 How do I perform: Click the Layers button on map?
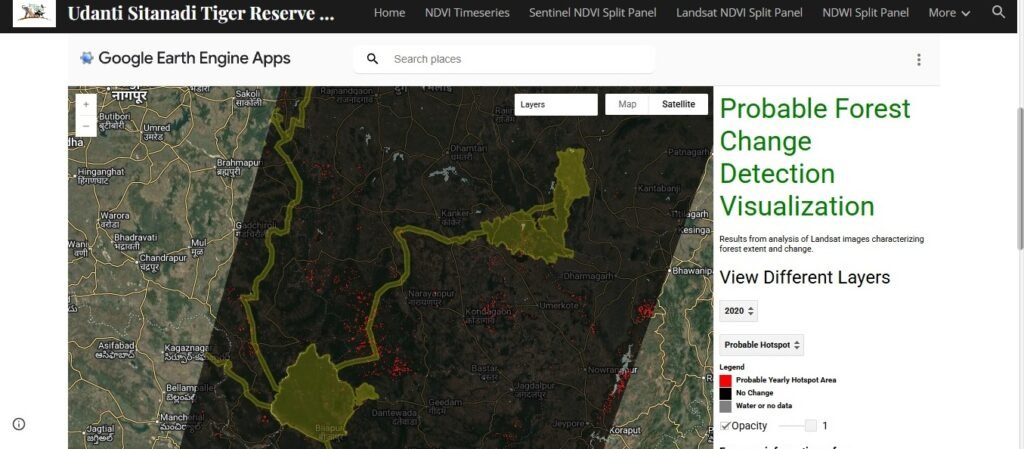tap(556, 104)
